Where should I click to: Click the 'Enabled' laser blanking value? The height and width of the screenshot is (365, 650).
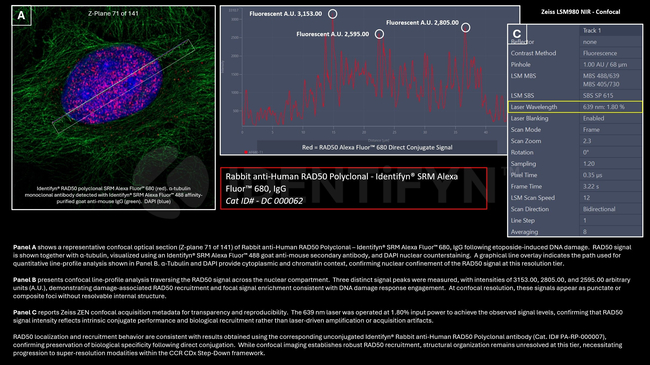(x=593, y=118)
